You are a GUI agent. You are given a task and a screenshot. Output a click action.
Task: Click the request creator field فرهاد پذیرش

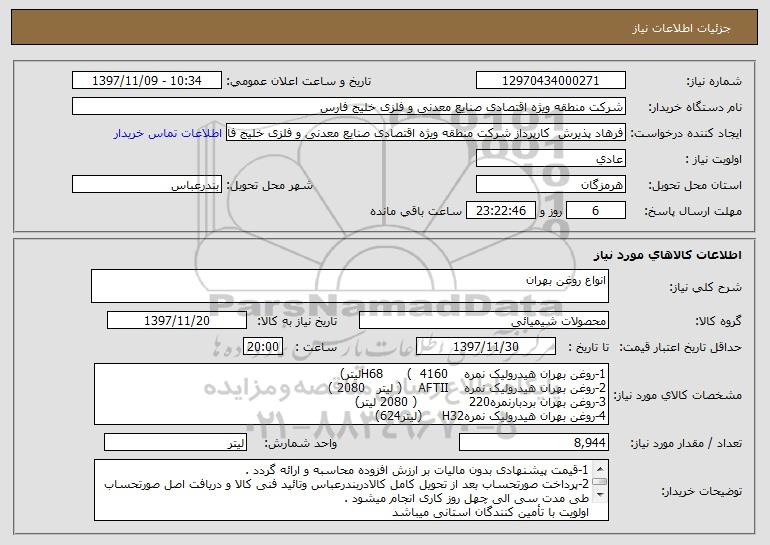pyautogui.click(x=426, y=133)
